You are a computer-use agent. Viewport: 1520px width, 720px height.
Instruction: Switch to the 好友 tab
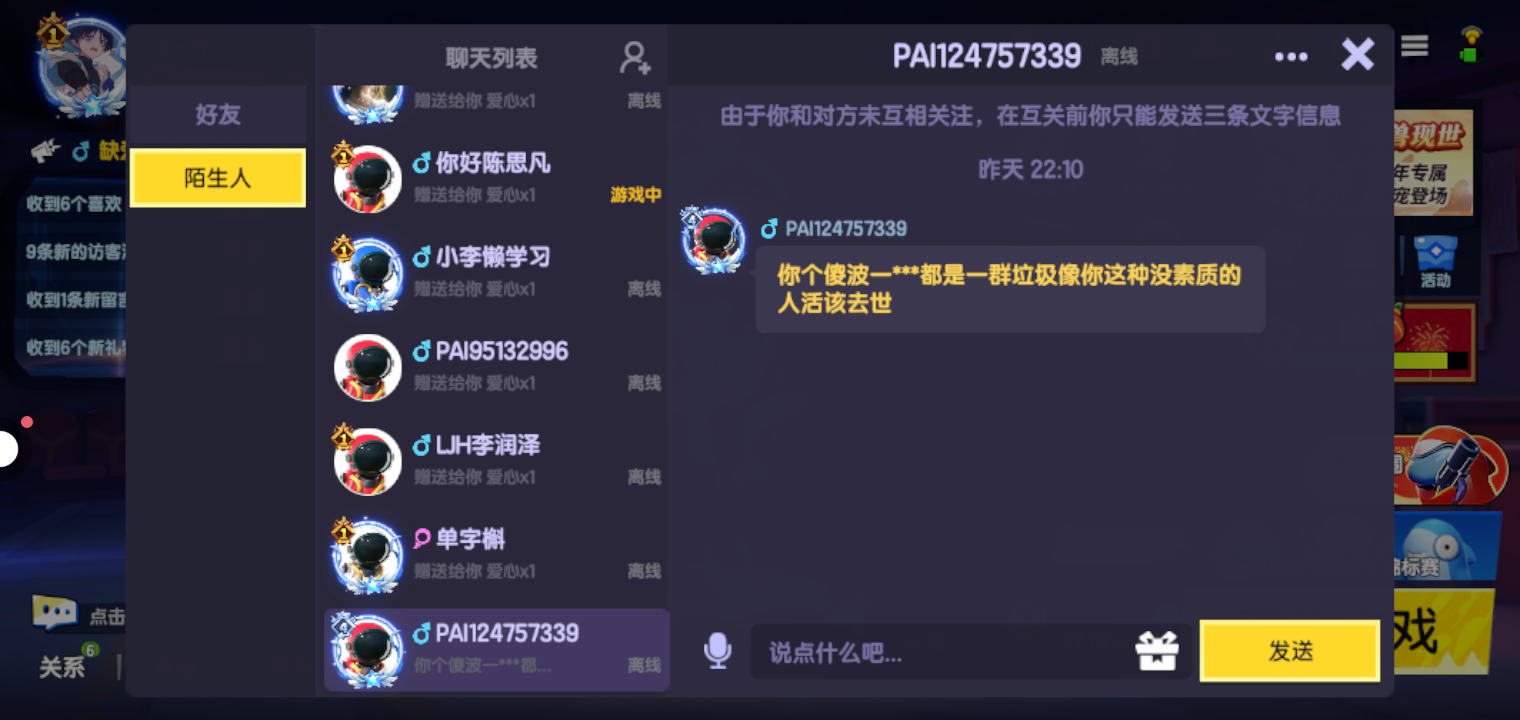point(218,115)
